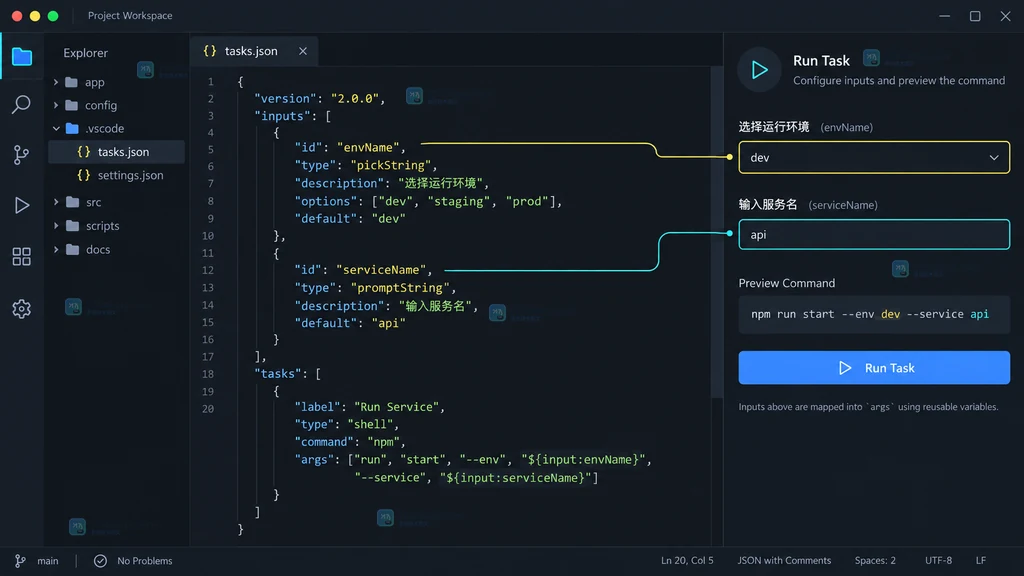Click the No Problems checkmark icon
1024x576 pixels.
click(100, 561)
